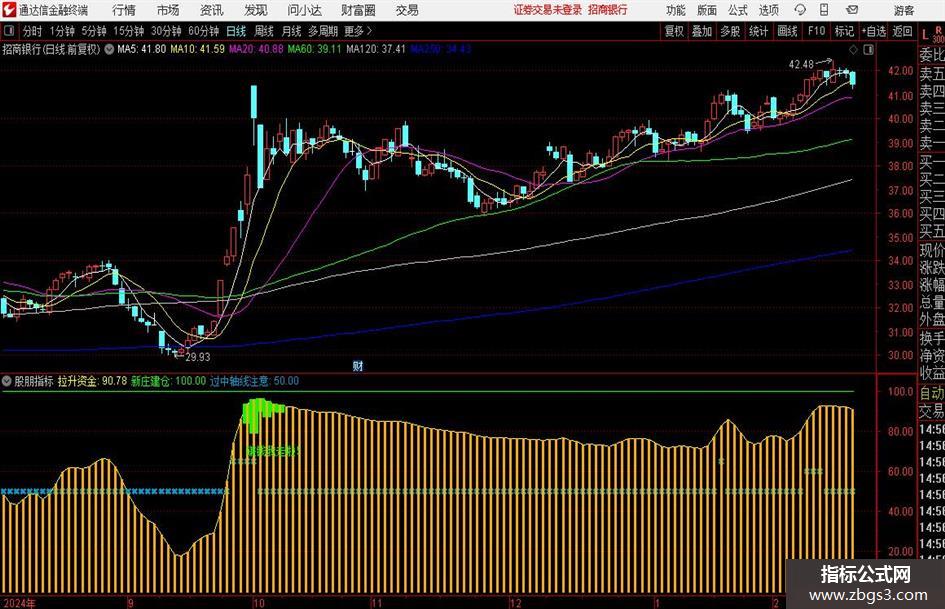This screenshot has width=945, height=609.
Task: Switch to the 5分钟 period tab
Action: click(94, 31)
